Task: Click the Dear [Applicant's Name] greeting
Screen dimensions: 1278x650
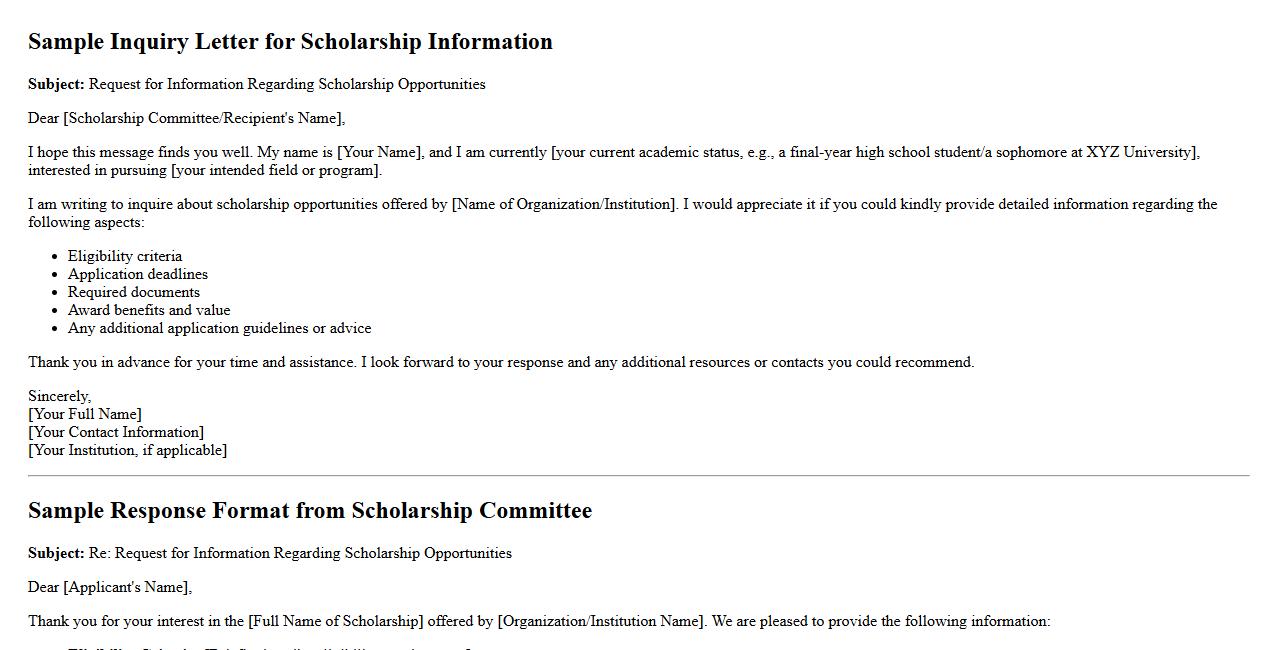Action: point(110,587)
